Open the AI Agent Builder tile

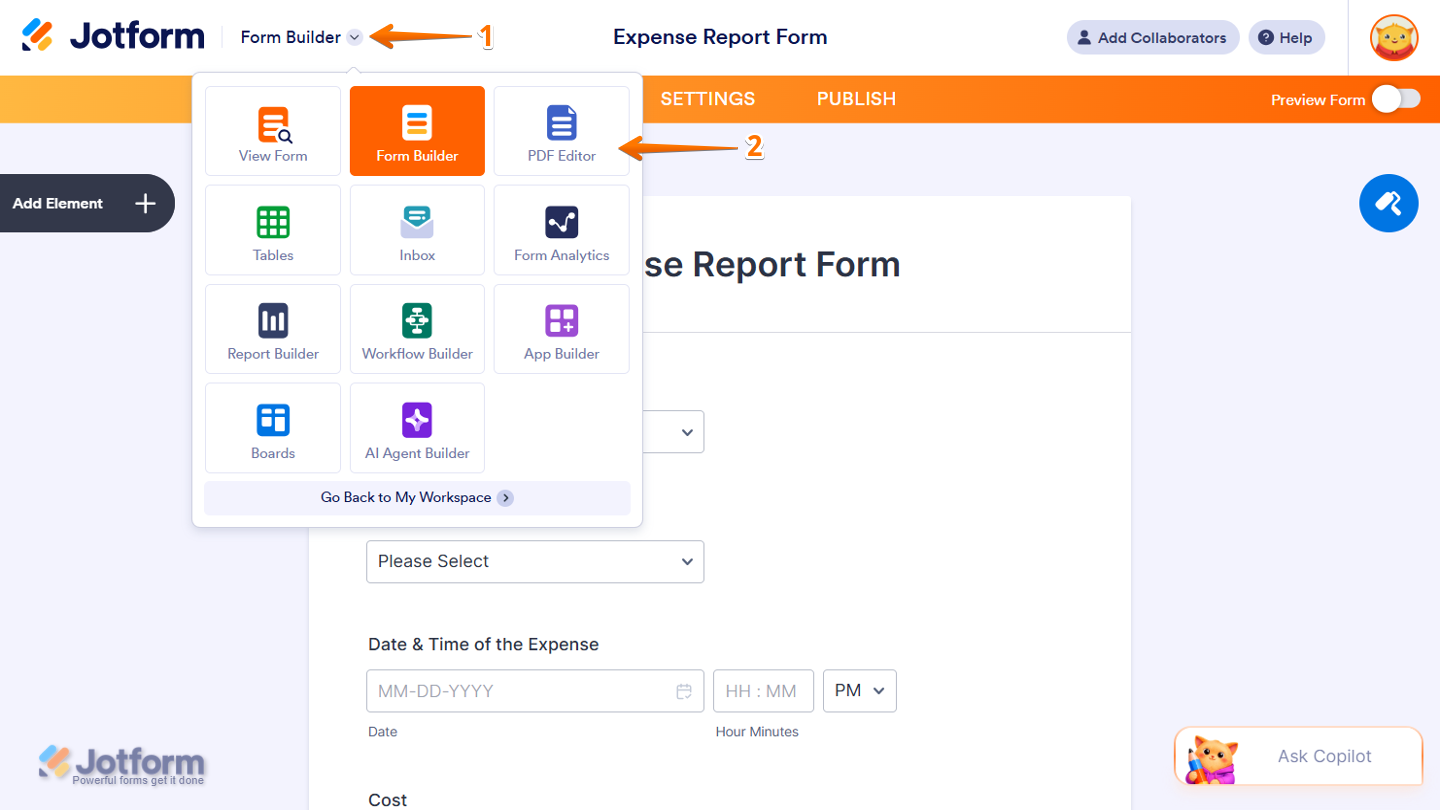pyautogui.click(x=417, y=428)
